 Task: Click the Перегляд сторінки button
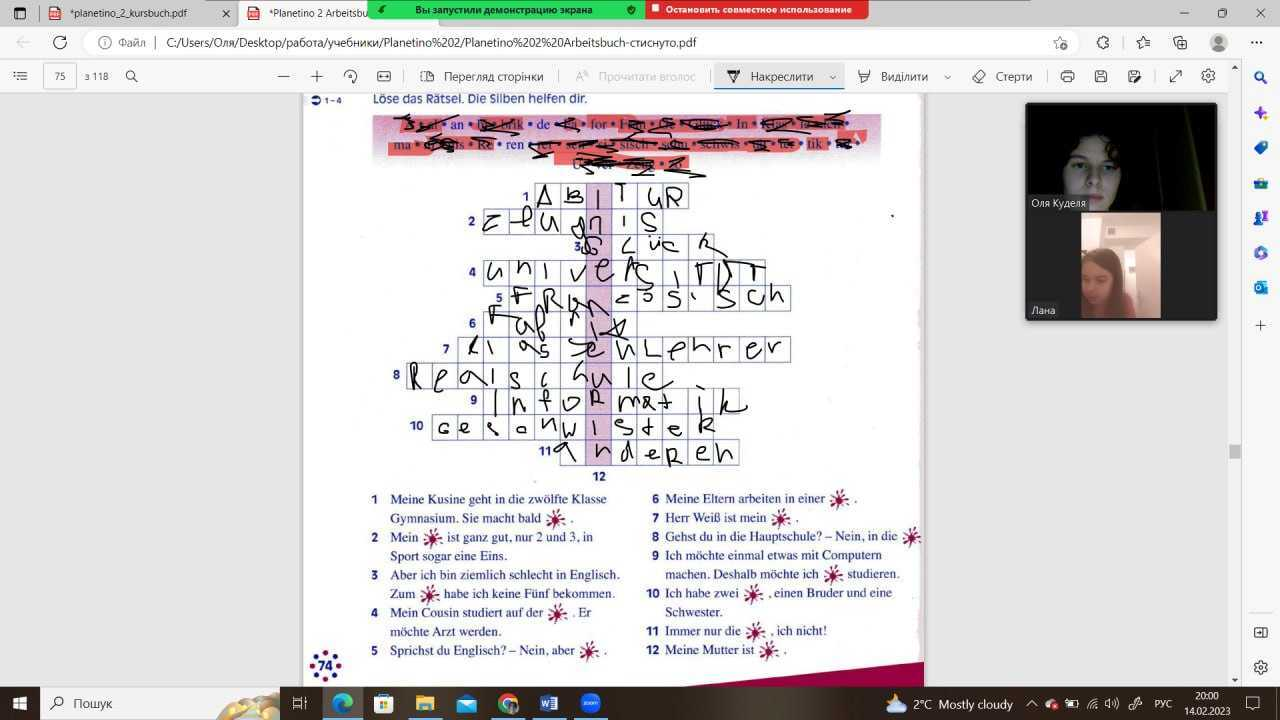[482, 76]
